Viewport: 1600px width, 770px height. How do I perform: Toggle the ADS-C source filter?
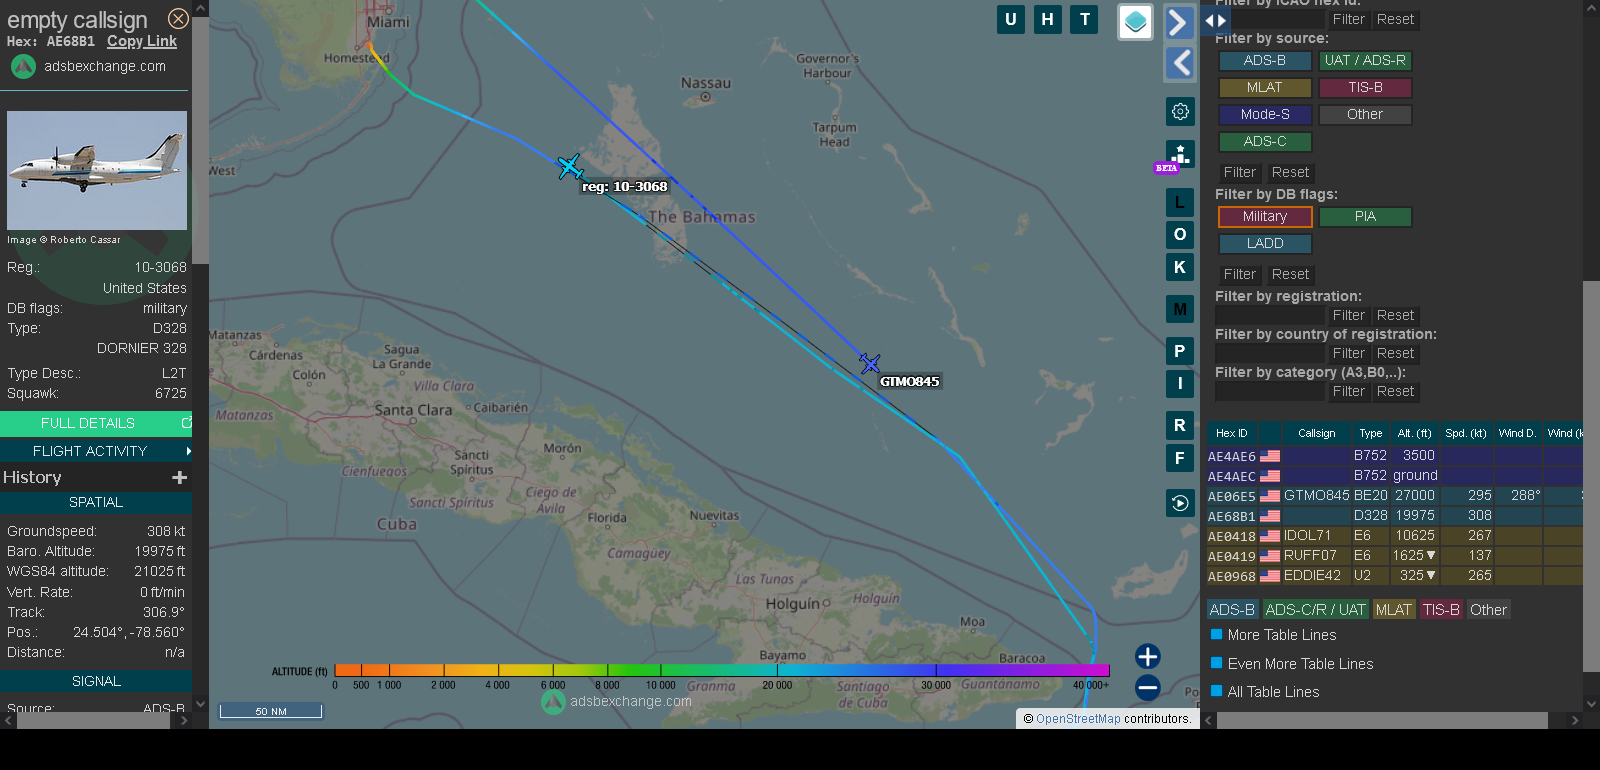pyautogui.click(x=1265, y=142)
